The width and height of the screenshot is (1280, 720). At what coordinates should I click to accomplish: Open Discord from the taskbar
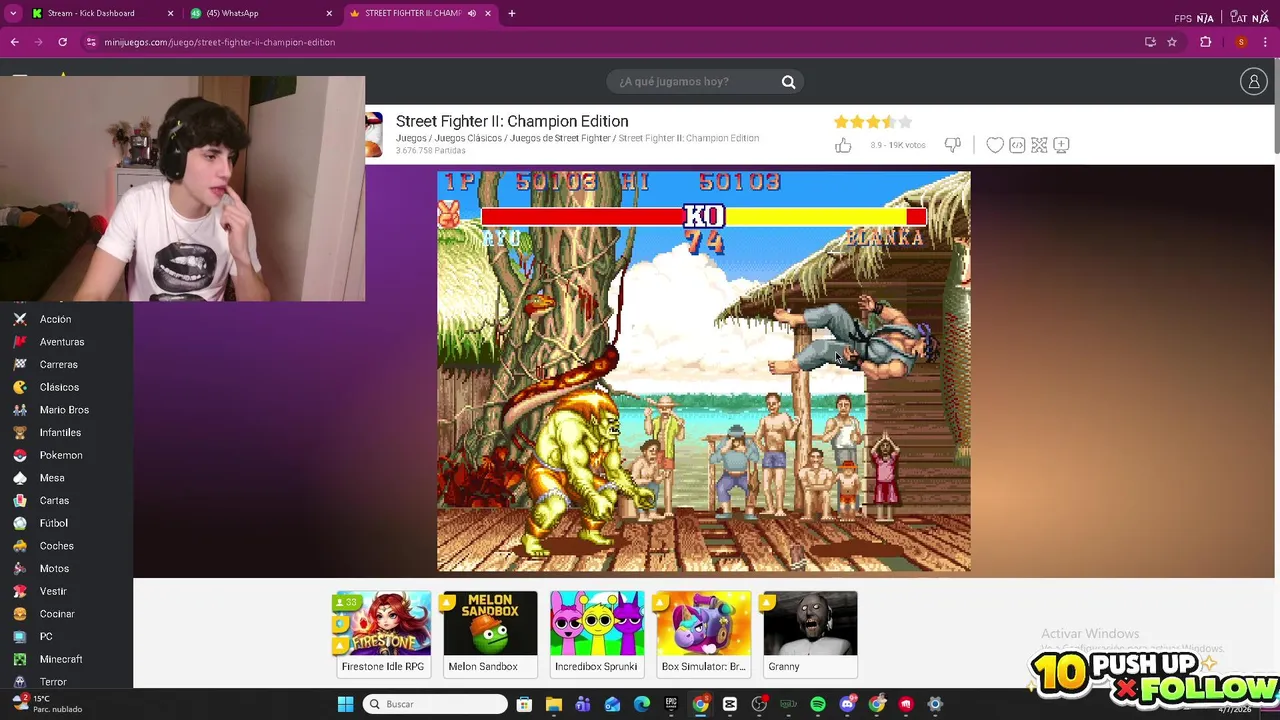click(x=847, y=704)
